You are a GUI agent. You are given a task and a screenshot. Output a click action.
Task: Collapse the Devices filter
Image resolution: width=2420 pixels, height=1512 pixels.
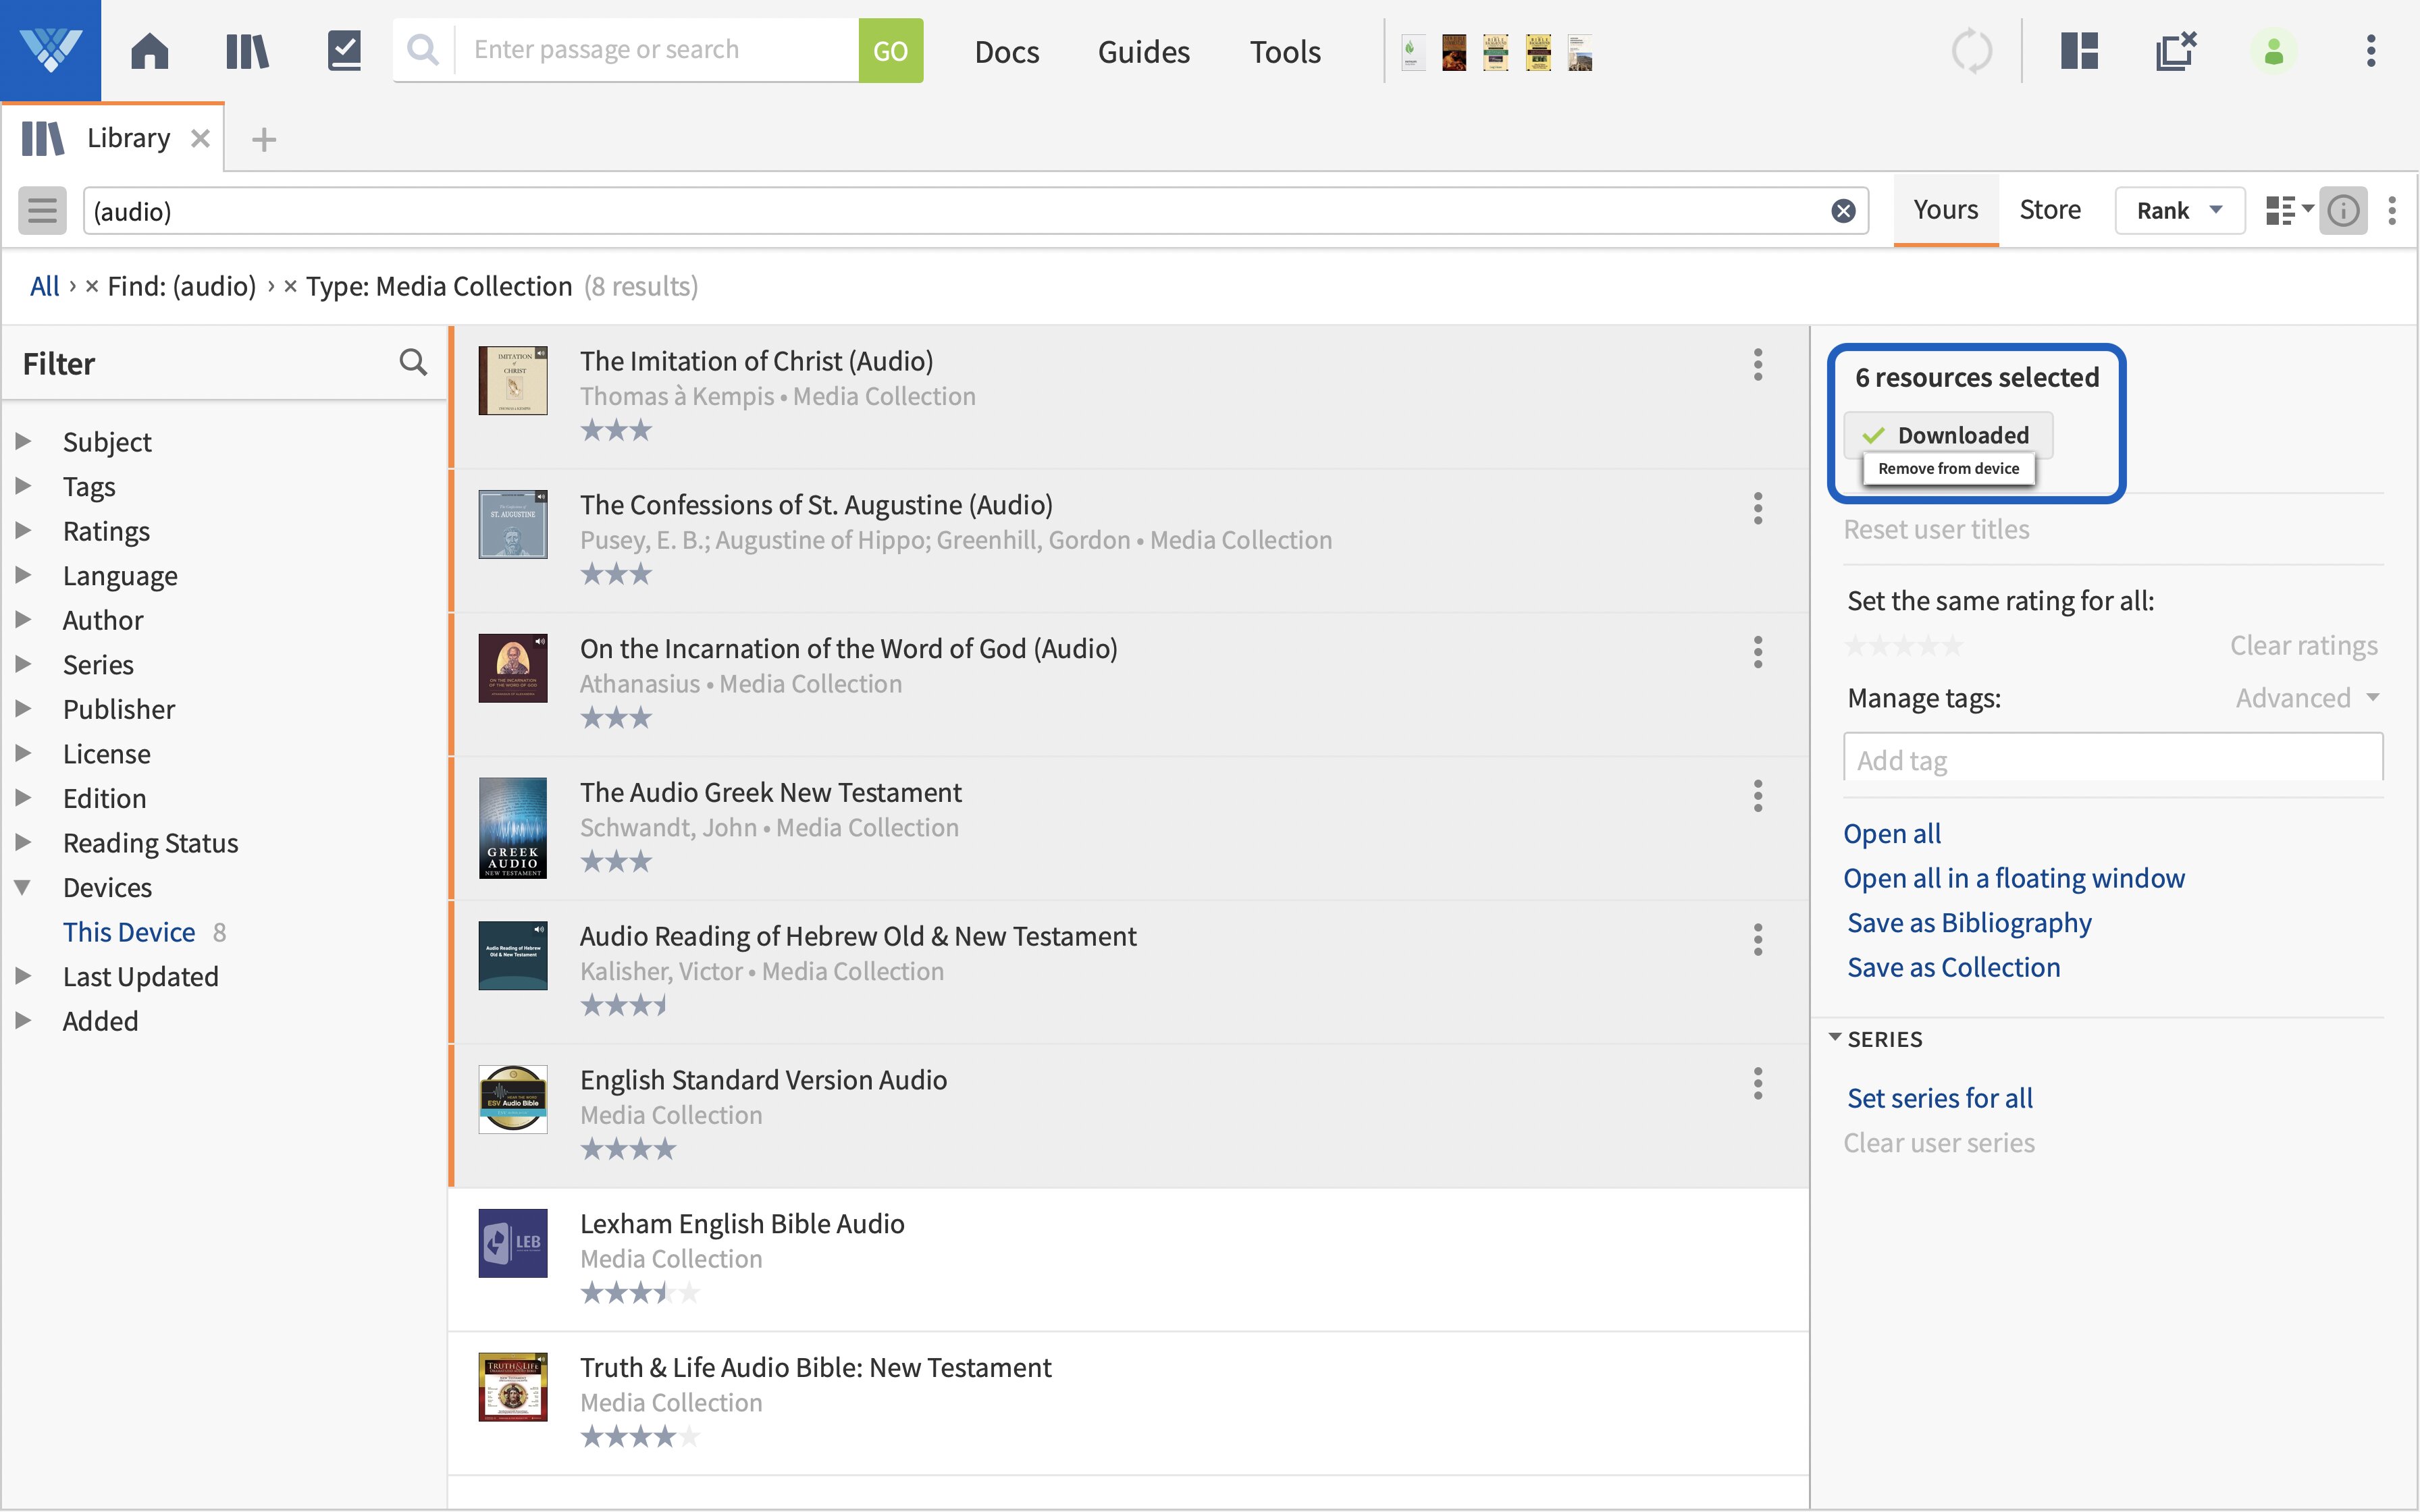click(x=23, y=887)
